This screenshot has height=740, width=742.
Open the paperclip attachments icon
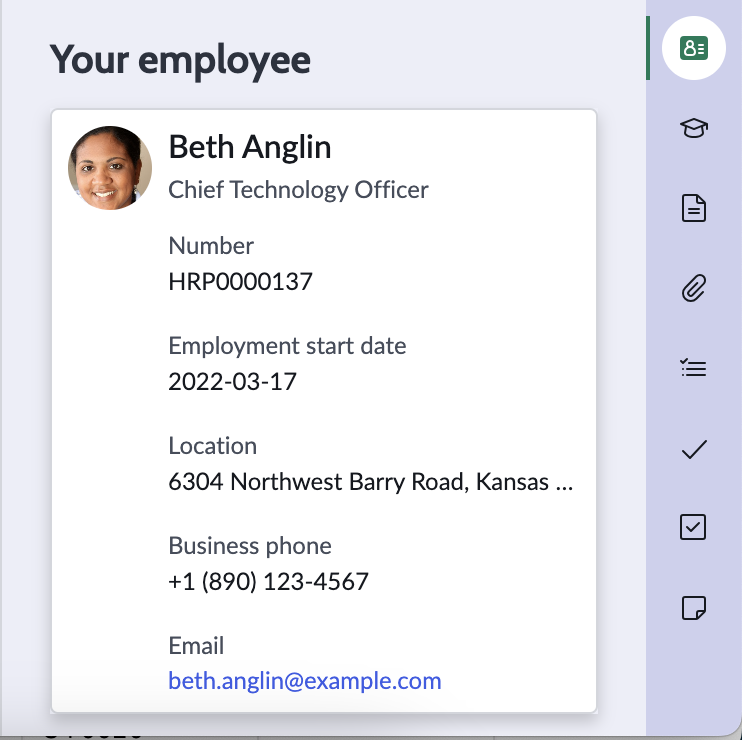(694, 288)
